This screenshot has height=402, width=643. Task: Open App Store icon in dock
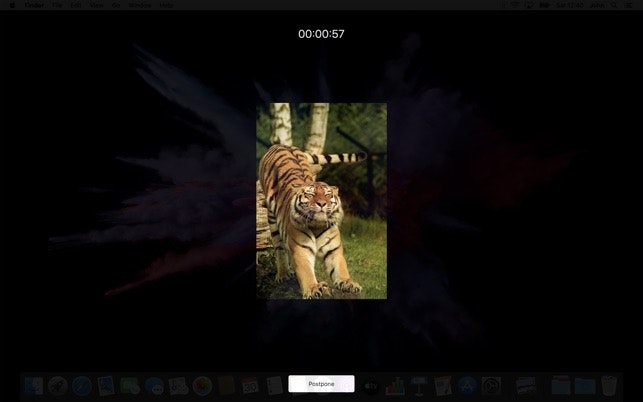tap(467, 386)
